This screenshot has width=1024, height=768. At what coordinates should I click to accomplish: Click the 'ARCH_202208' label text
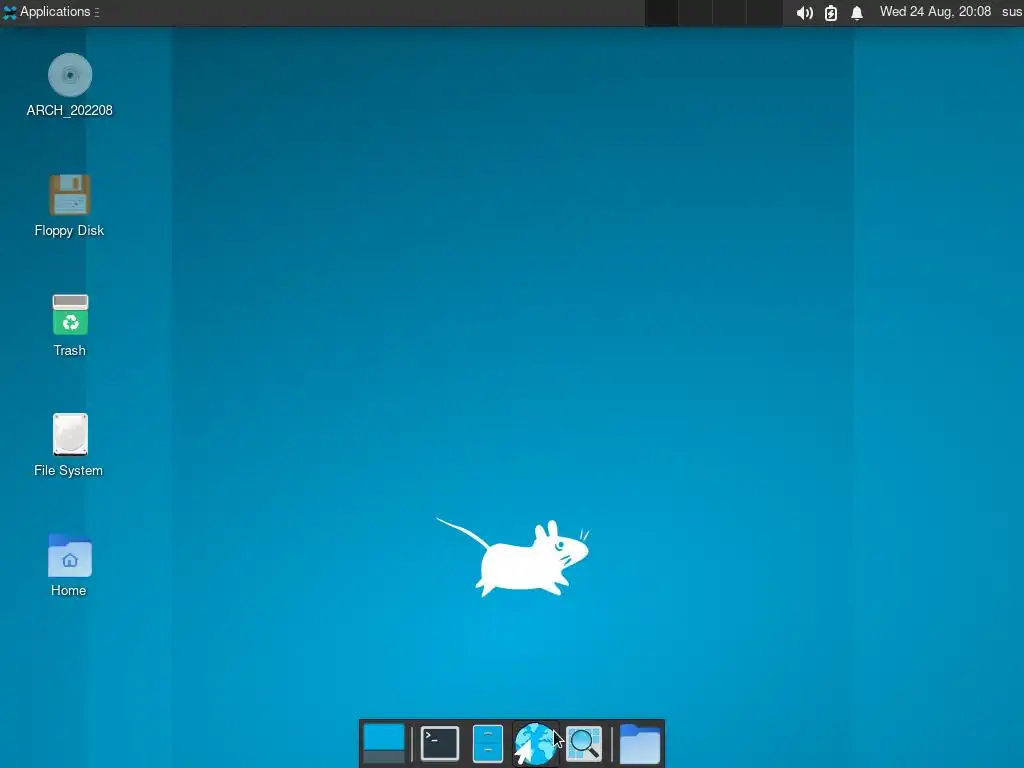pyautogui.click(x=69, y=110)
